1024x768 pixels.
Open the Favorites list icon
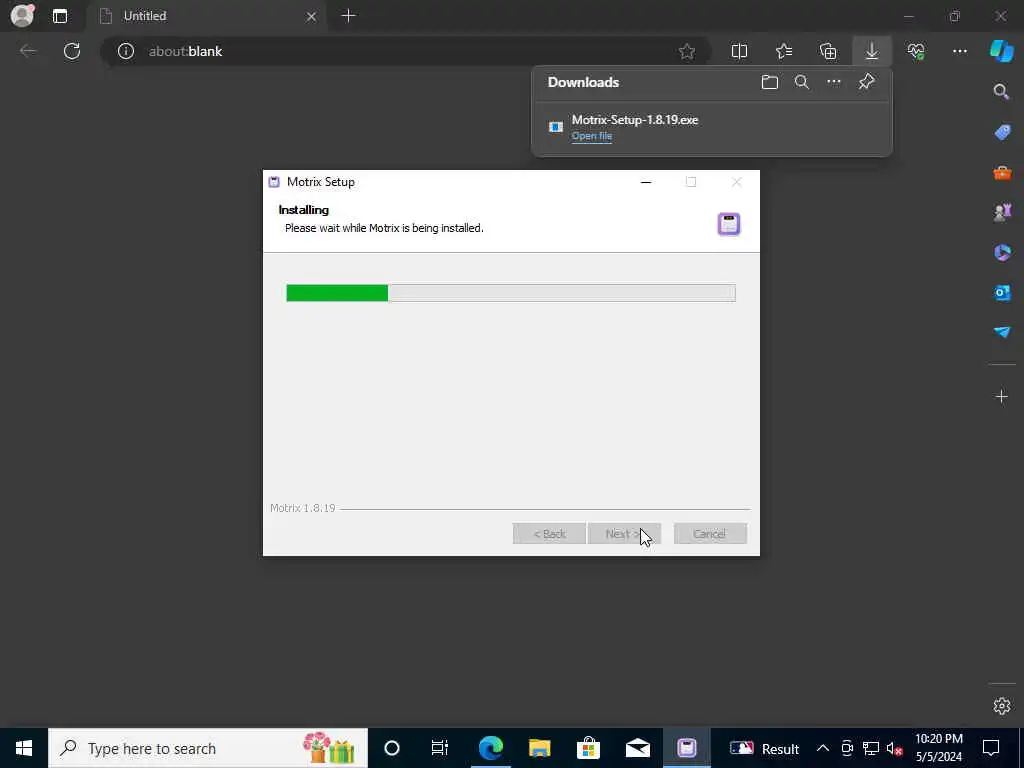pyautogui.click(x=784, y=51)
